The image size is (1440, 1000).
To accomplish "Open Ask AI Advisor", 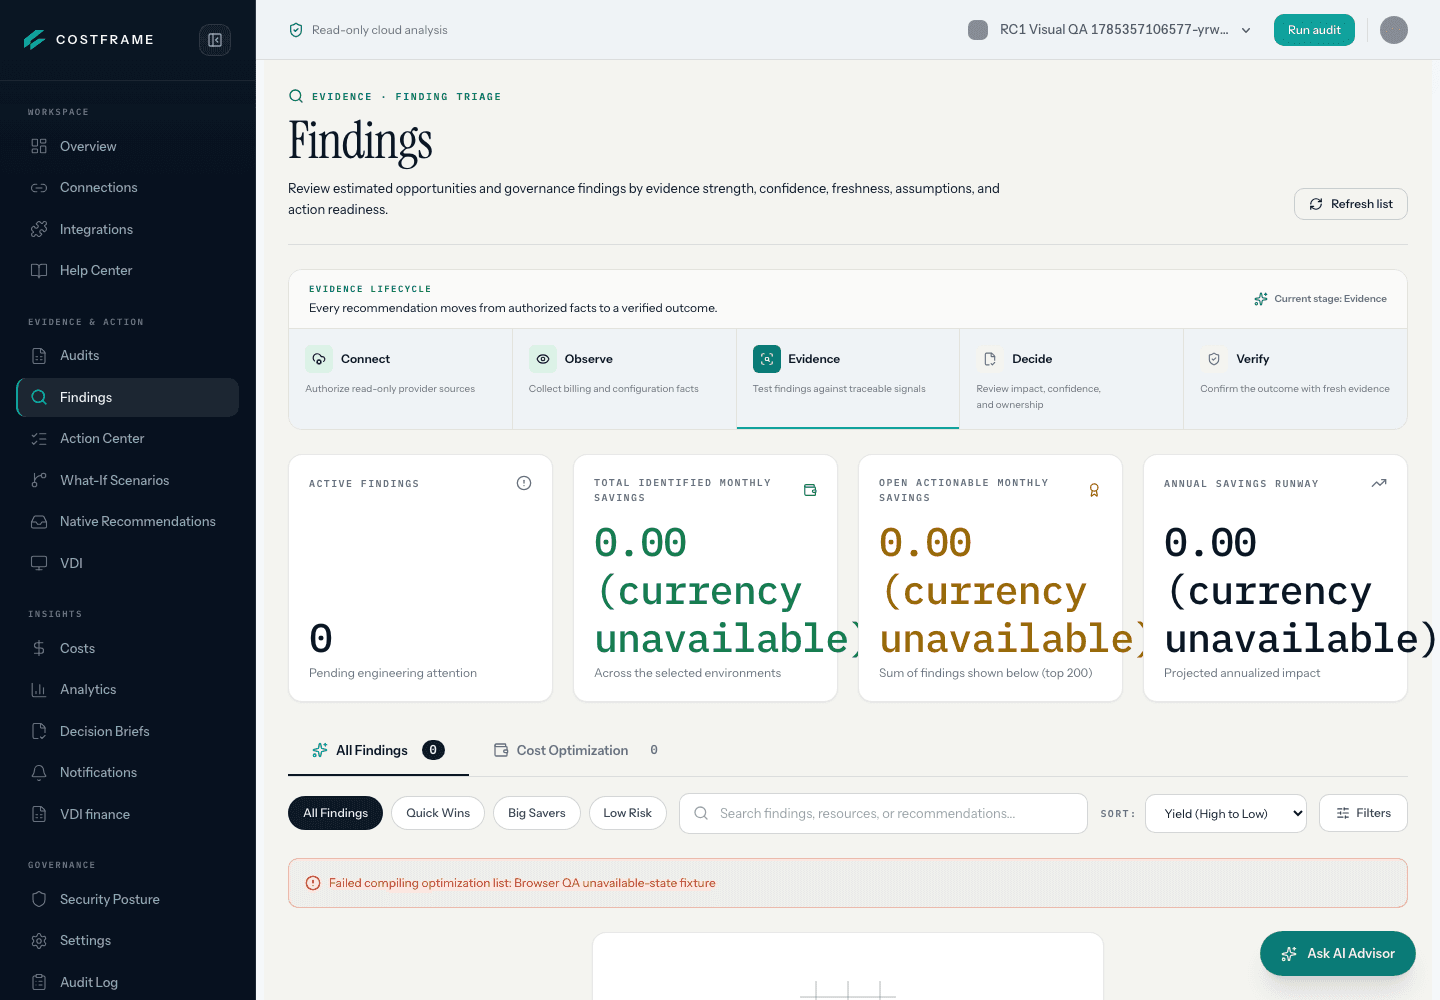I will point(1338,954).
